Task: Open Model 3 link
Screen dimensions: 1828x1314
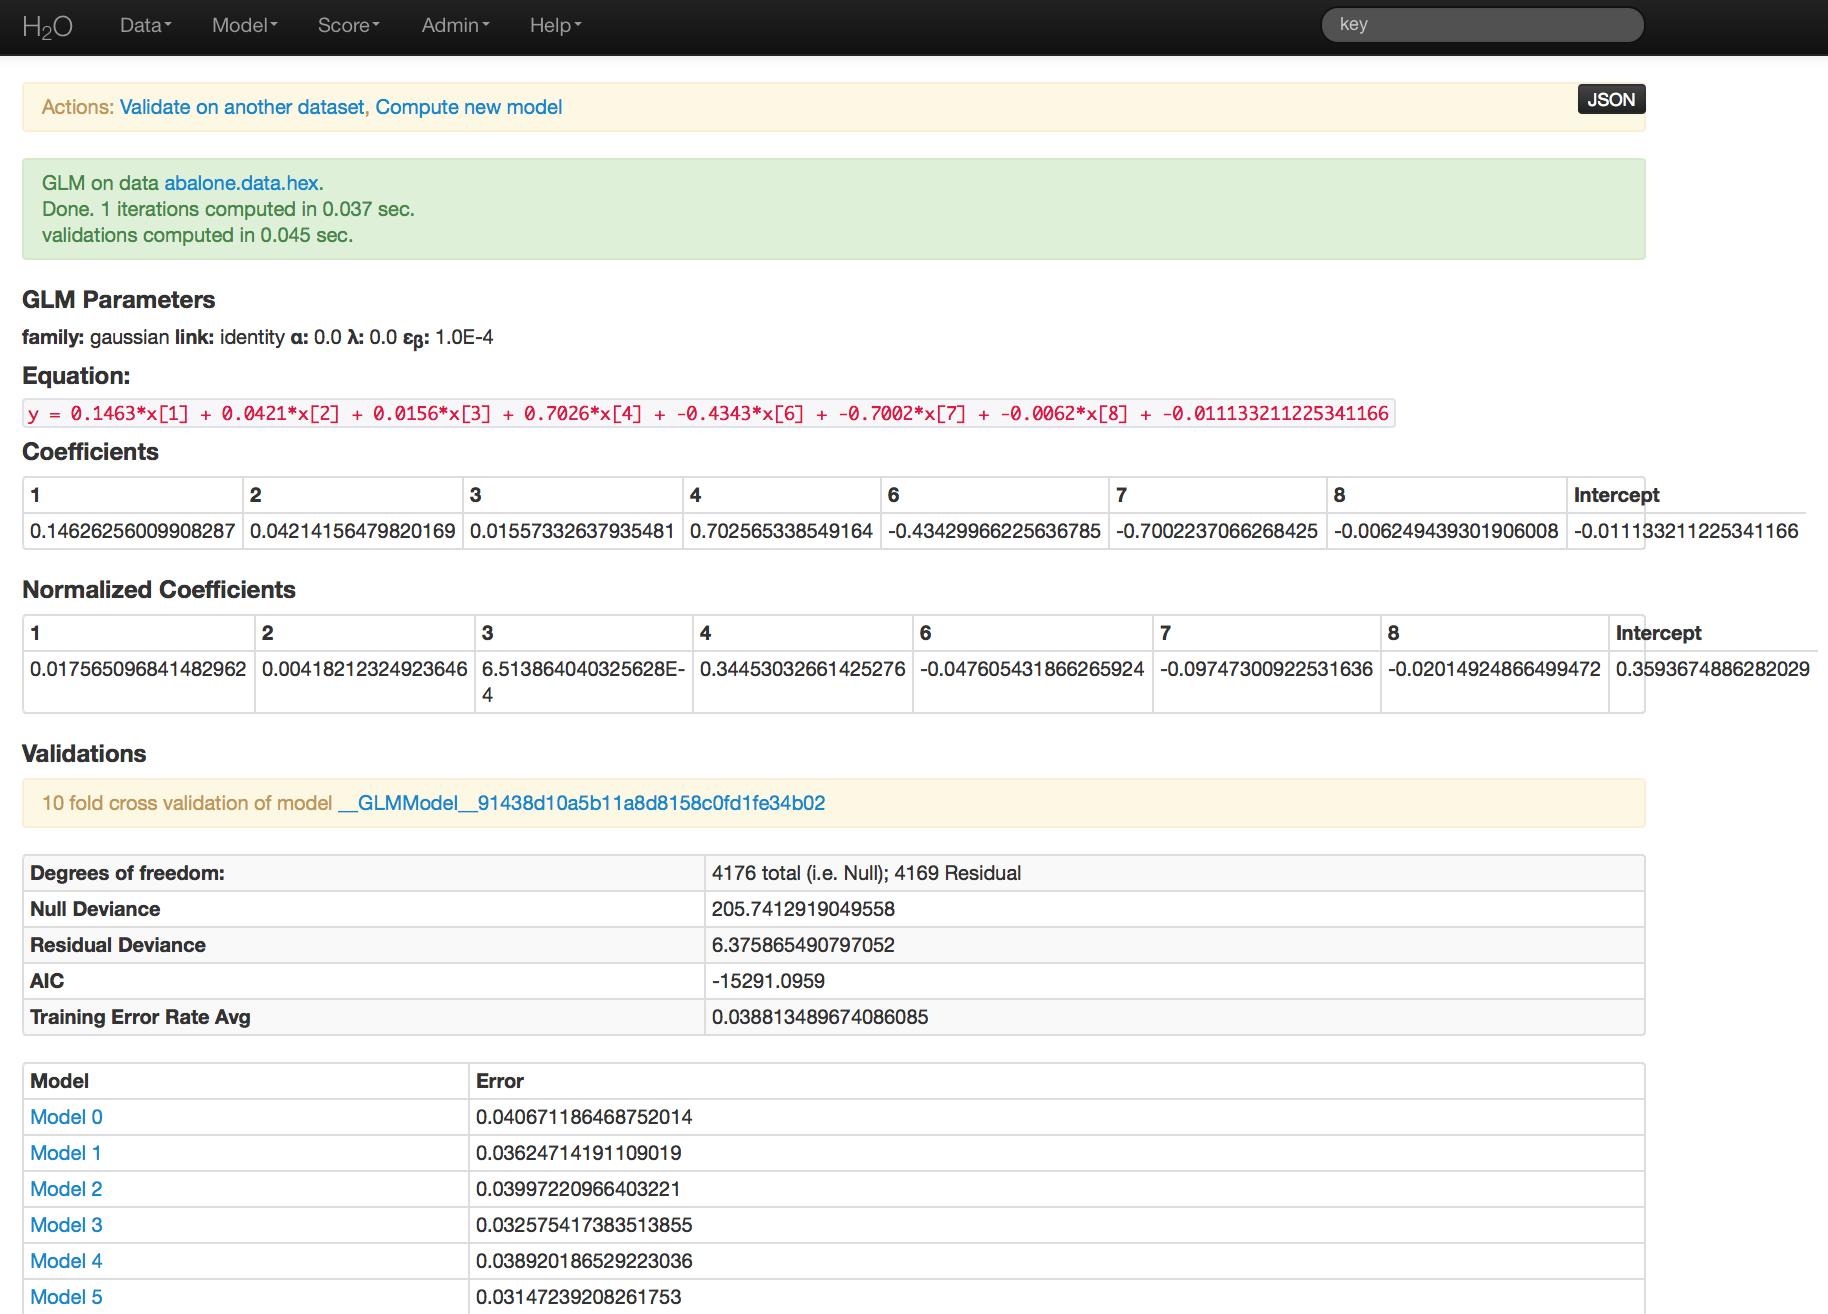Action: [66, 1225]
